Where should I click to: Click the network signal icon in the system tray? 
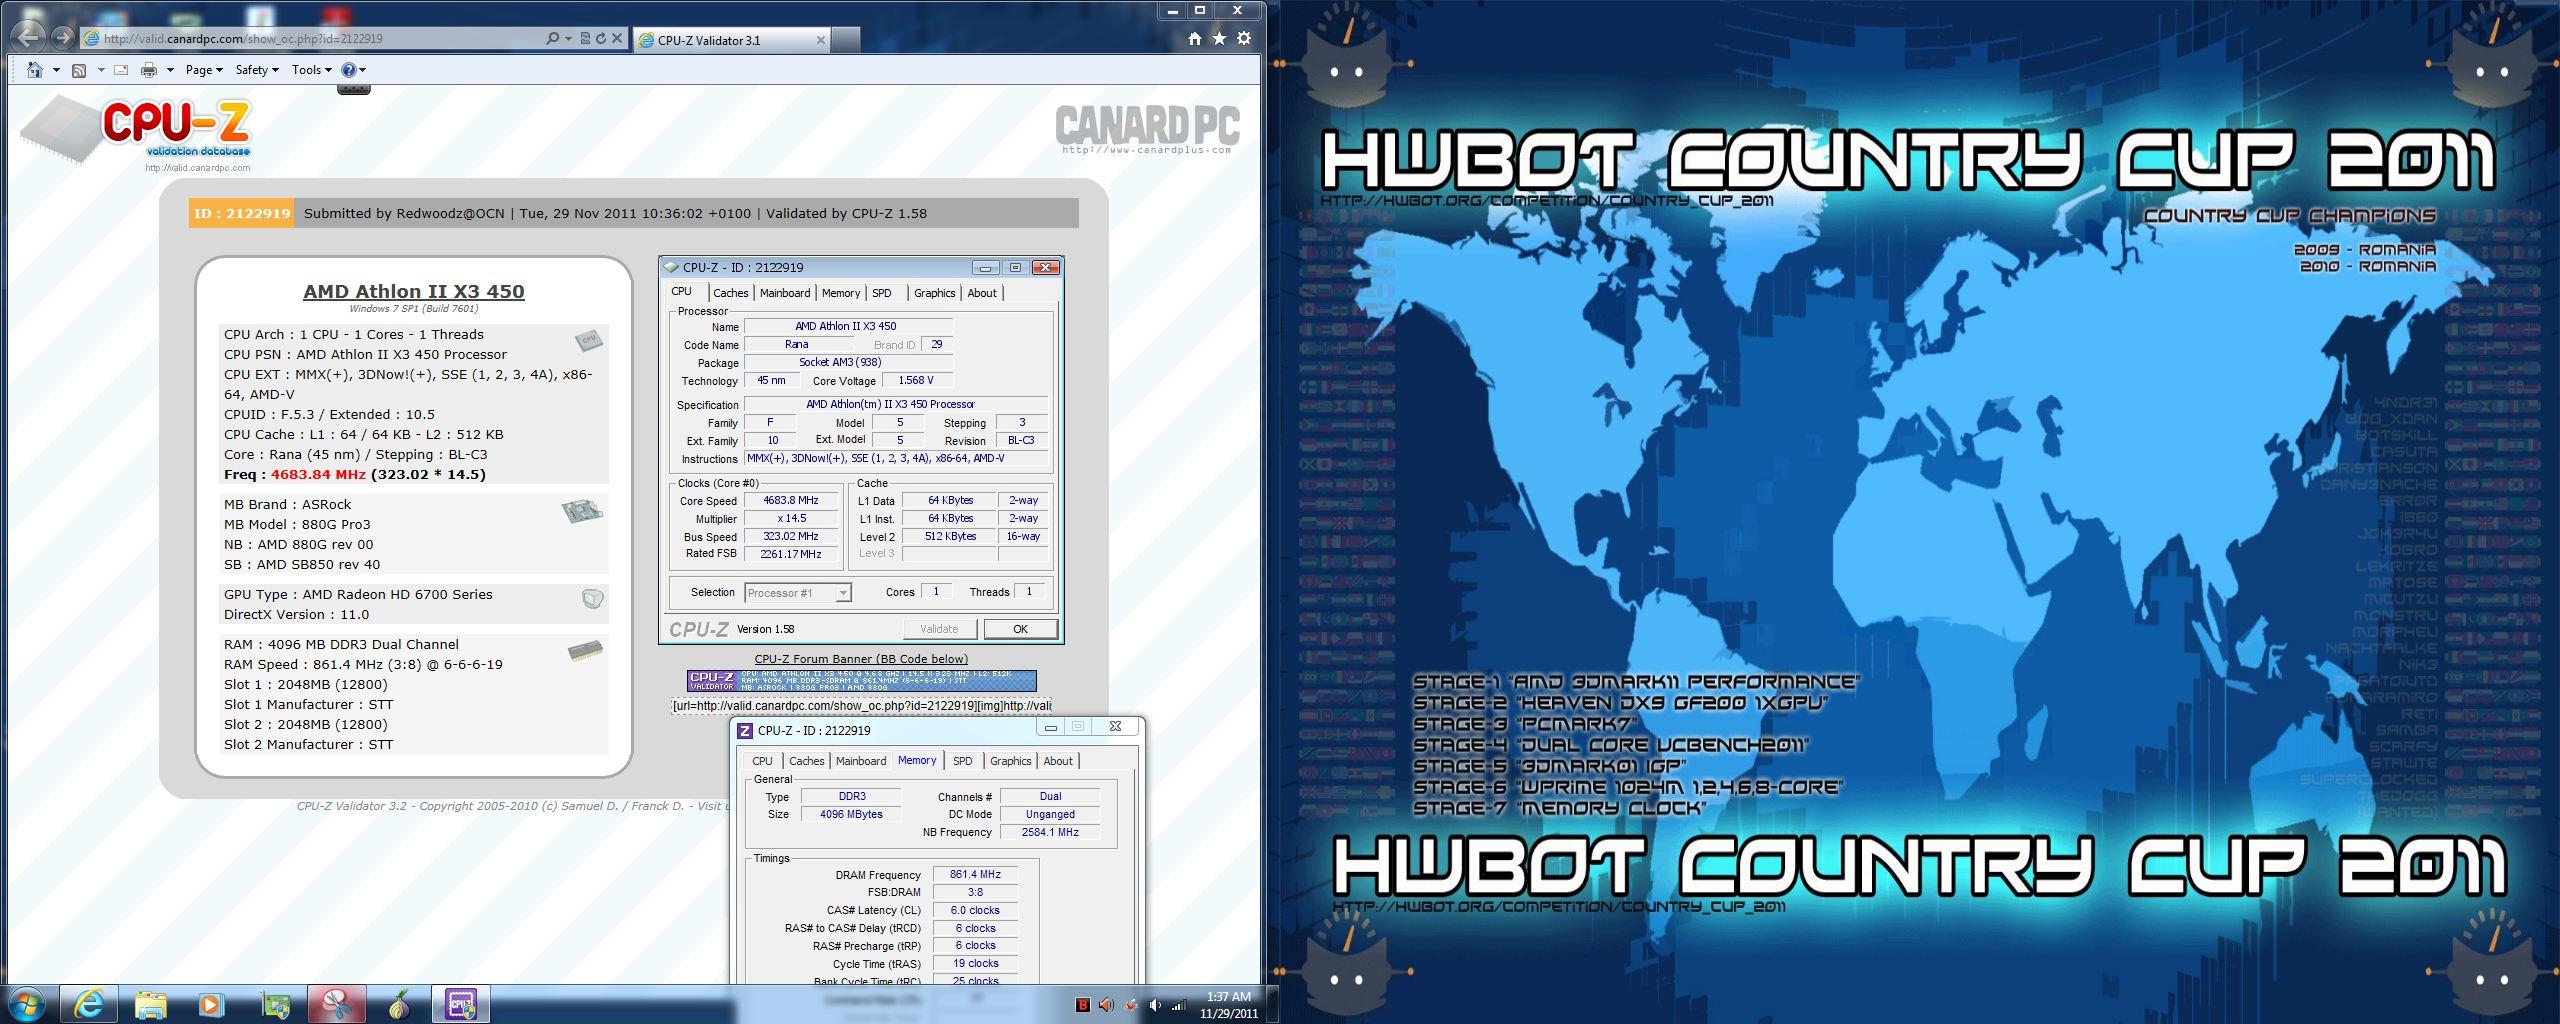(1179, 1005)
